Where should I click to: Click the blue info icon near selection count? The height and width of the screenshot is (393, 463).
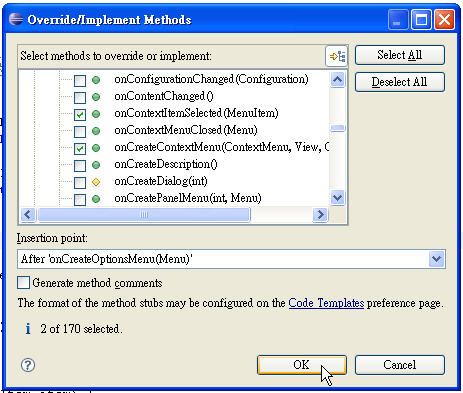point(28,329)
